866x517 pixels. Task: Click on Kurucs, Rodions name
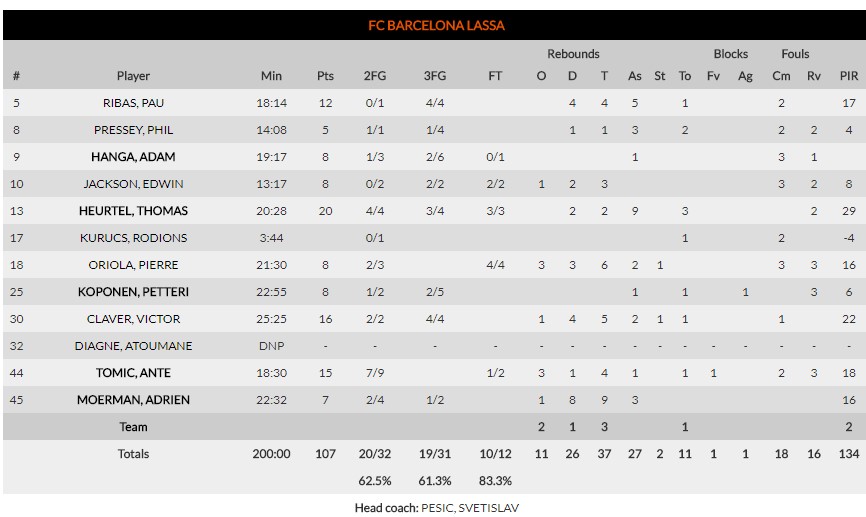click(133, 238)
